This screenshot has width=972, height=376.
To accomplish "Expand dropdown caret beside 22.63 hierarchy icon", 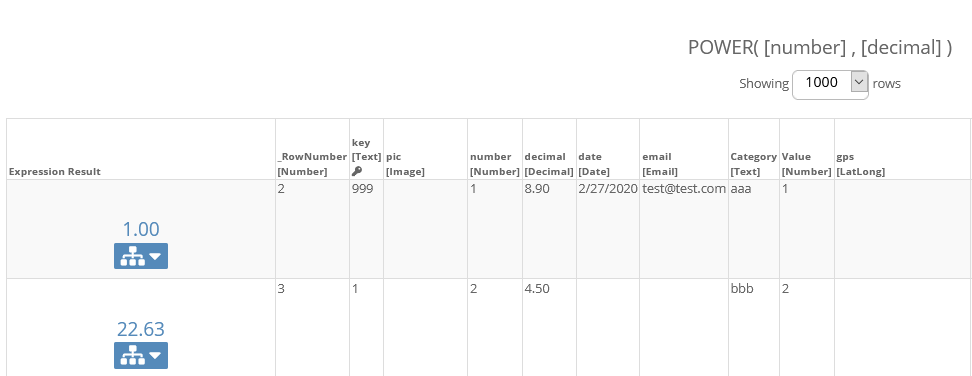I will (155, 356).
